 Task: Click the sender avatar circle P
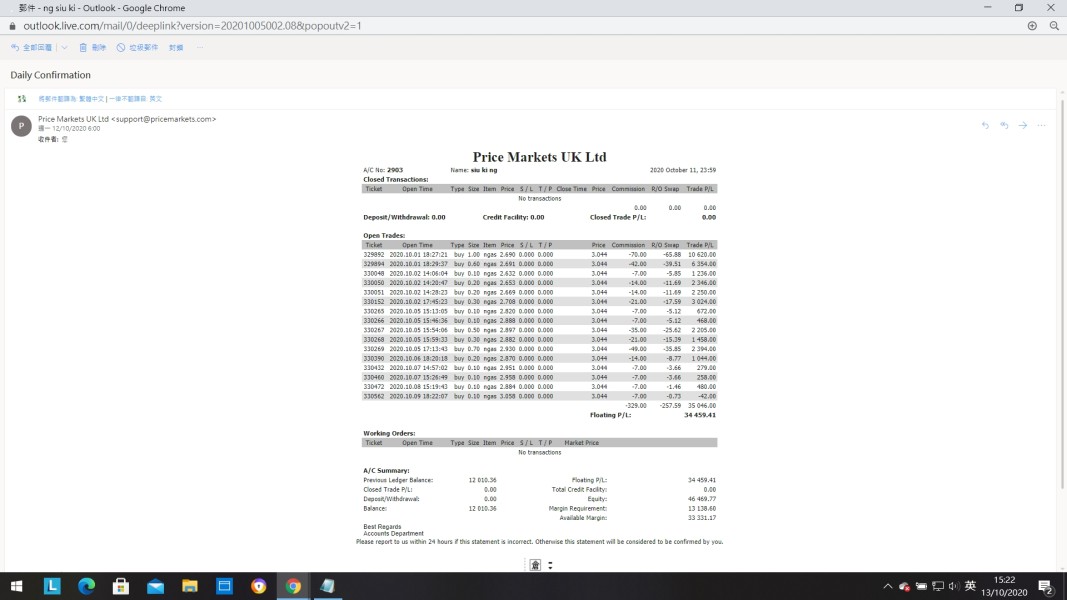[x=21, y=126]
